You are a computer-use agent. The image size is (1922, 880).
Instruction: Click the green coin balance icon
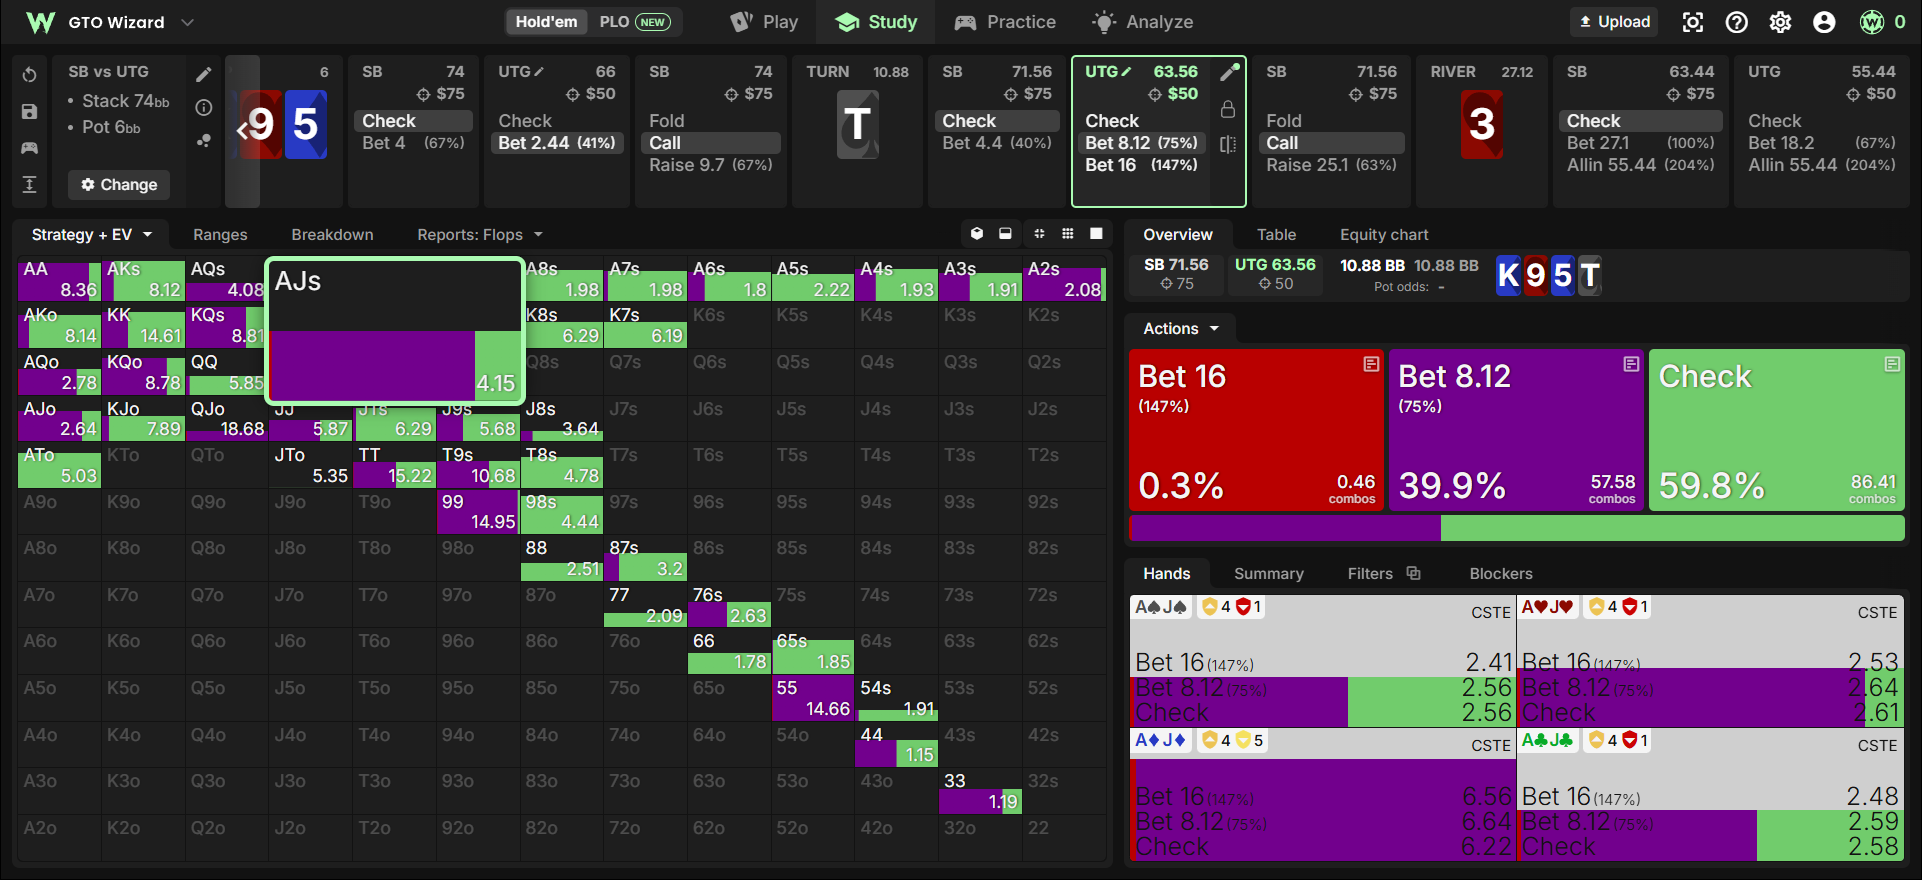pos(1872,22)
